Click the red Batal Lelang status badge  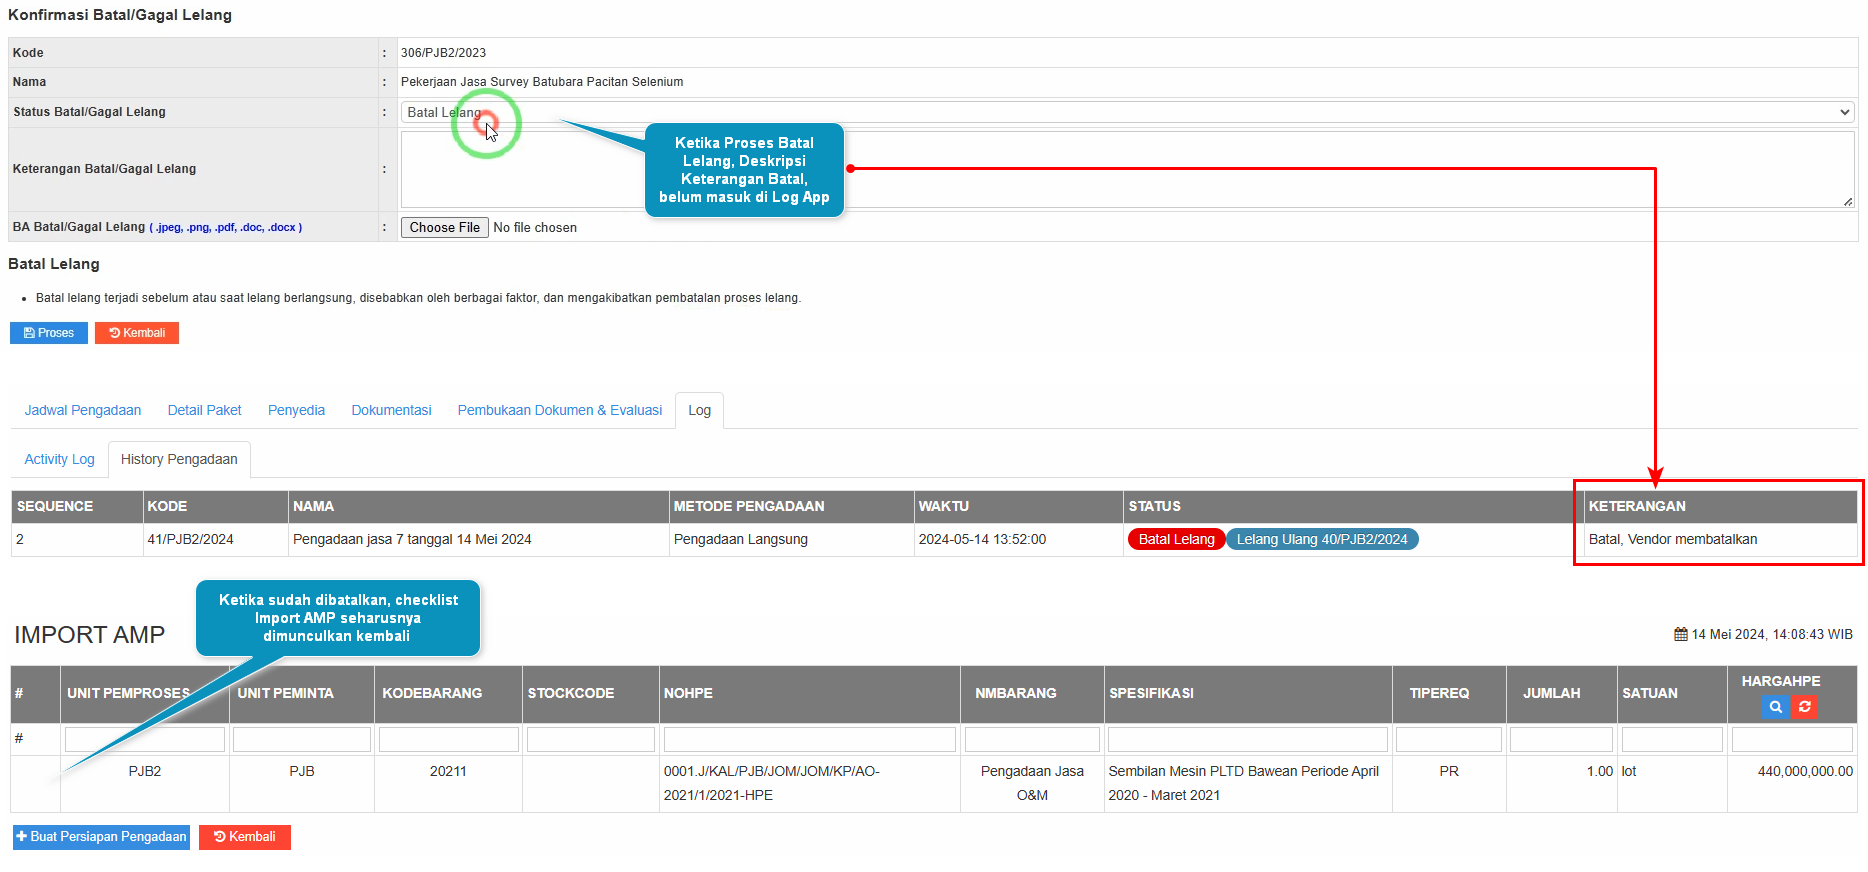click(1176, 540)
